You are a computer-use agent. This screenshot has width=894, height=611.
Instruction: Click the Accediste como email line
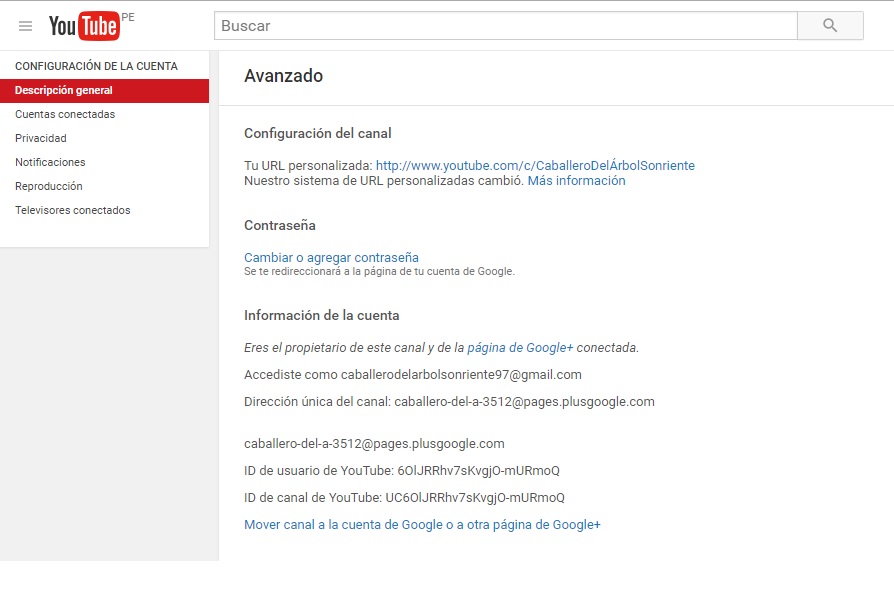(413, 375)
